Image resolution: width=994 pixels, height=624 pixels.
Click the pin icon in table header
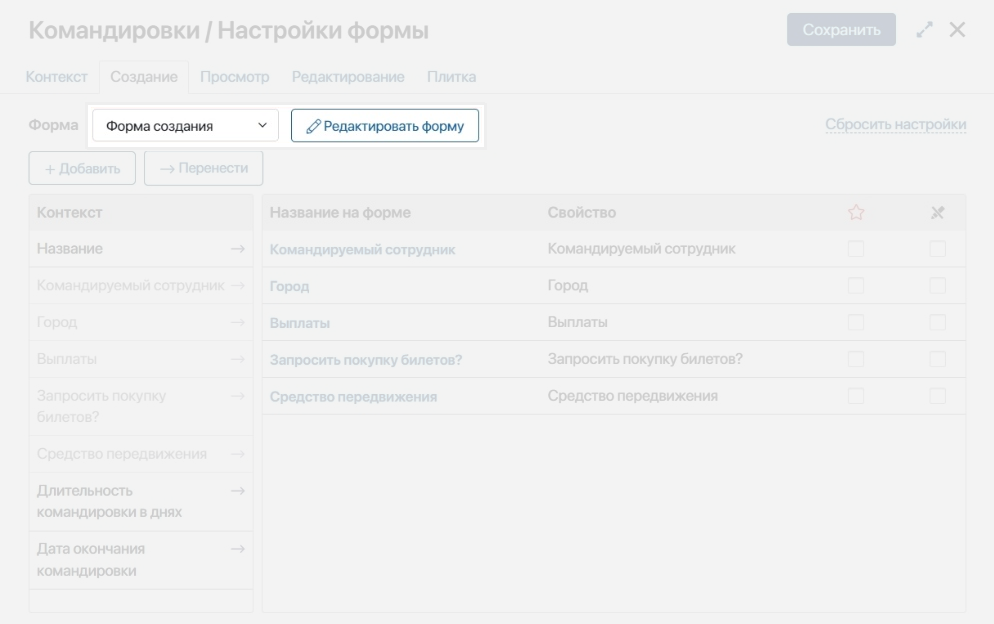pos(937,212)
